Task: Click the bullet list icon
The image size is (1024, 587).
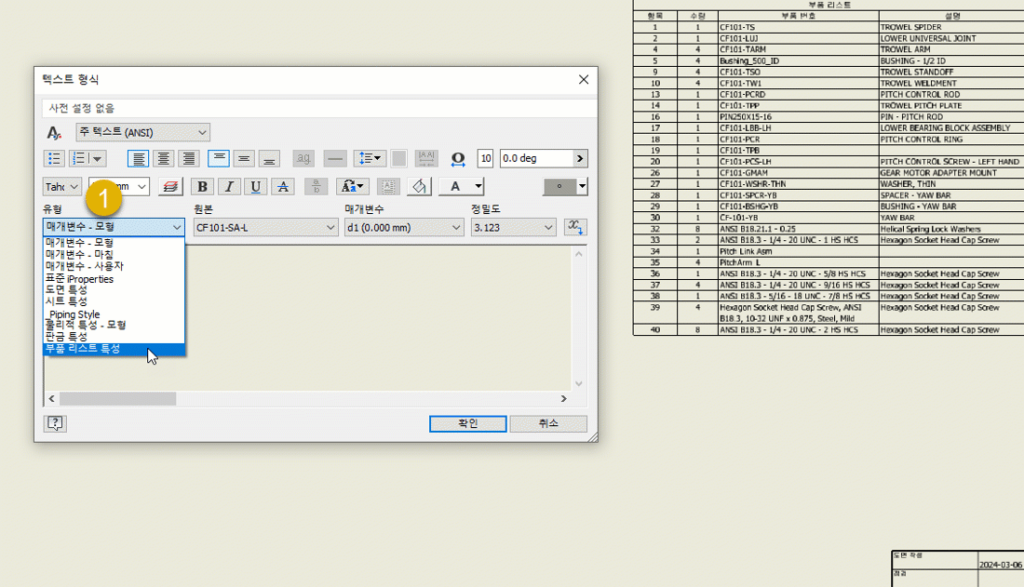Action: coord(54,159)
